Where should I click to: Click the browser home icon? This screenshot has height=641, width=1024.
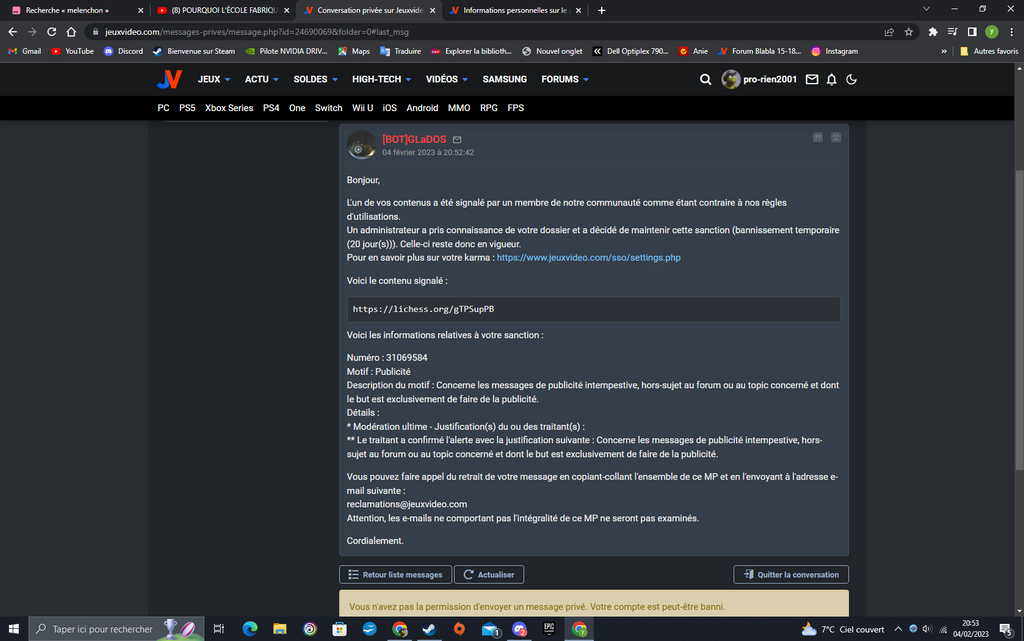71,31
